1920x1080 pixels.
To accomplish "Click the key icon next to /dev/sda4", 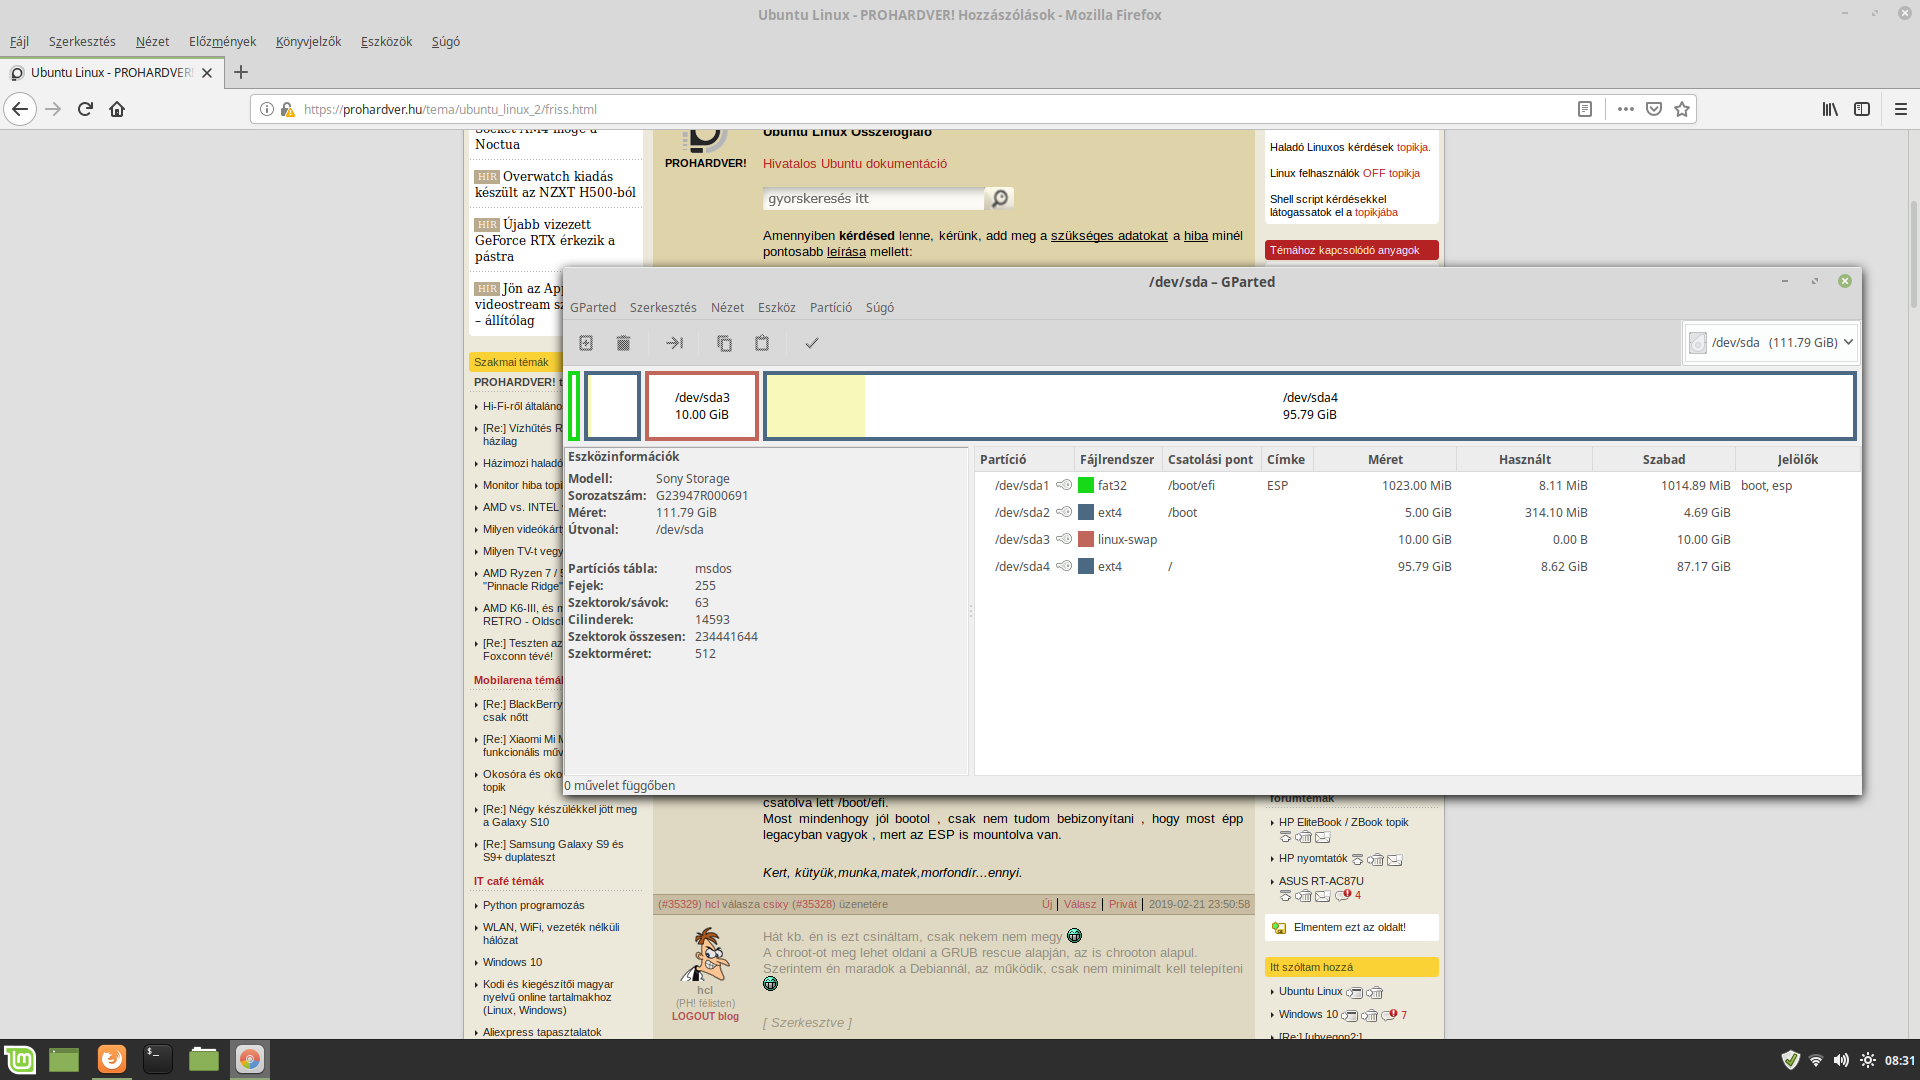I will tap(1064, 566).
